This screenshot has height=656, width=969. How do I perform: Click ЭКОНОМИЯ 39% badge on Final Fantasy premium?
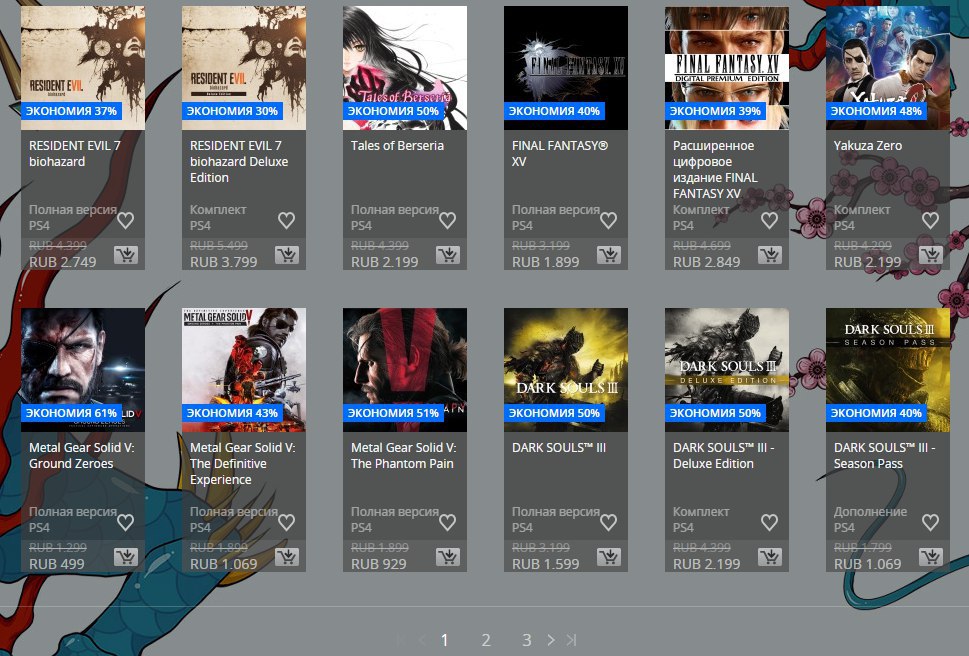click(x=715, y=111)
